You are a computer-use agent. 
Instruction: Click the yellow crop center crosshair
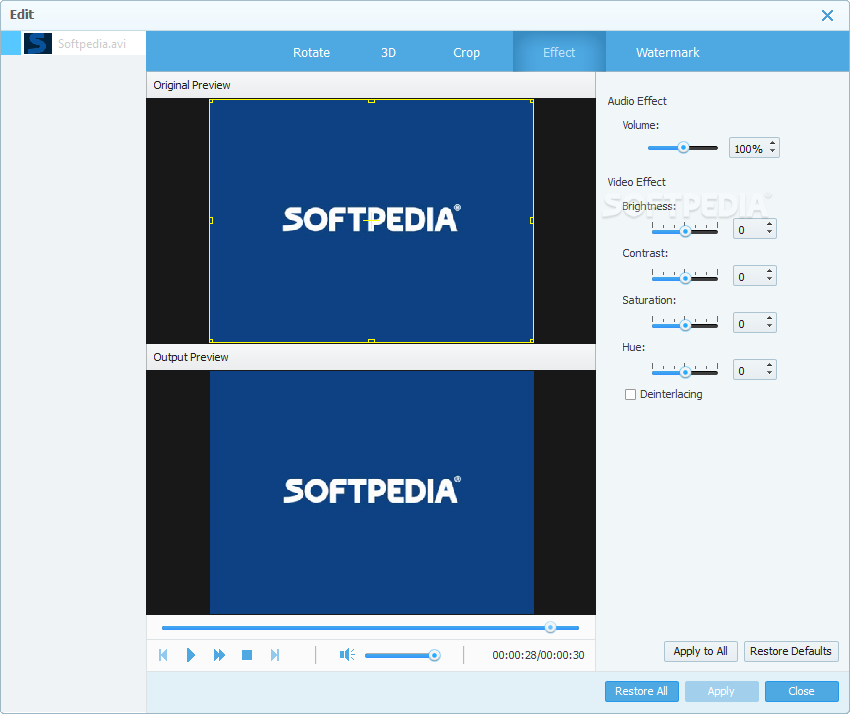[x=370, y=221]
